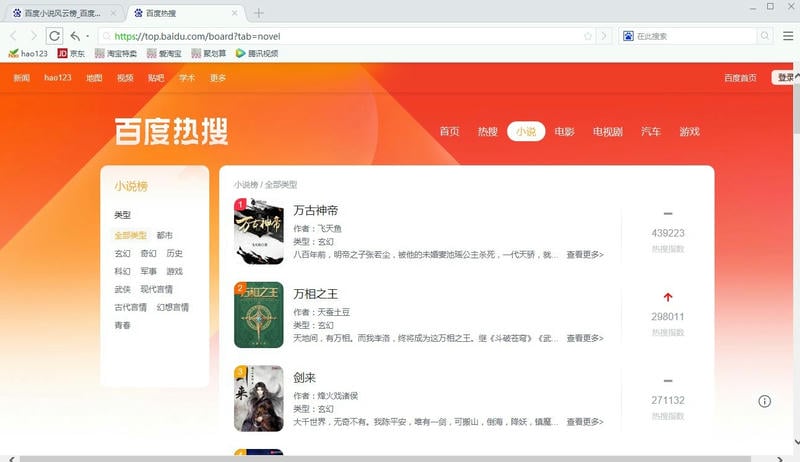Switch to the 百度小说风云榜 tab

(62, 13)
